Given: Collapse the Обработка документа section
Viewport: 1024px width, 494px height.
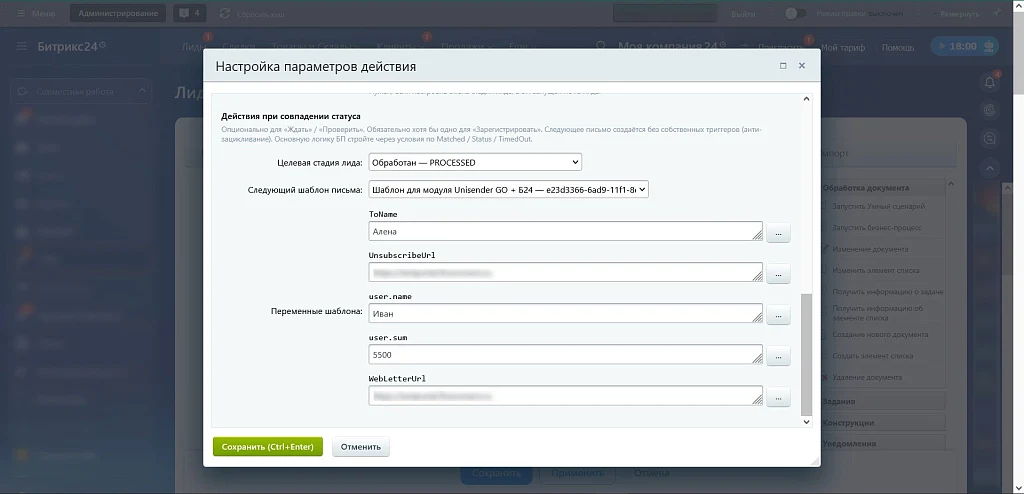Looking at the screenshot, I should (883, 188).
